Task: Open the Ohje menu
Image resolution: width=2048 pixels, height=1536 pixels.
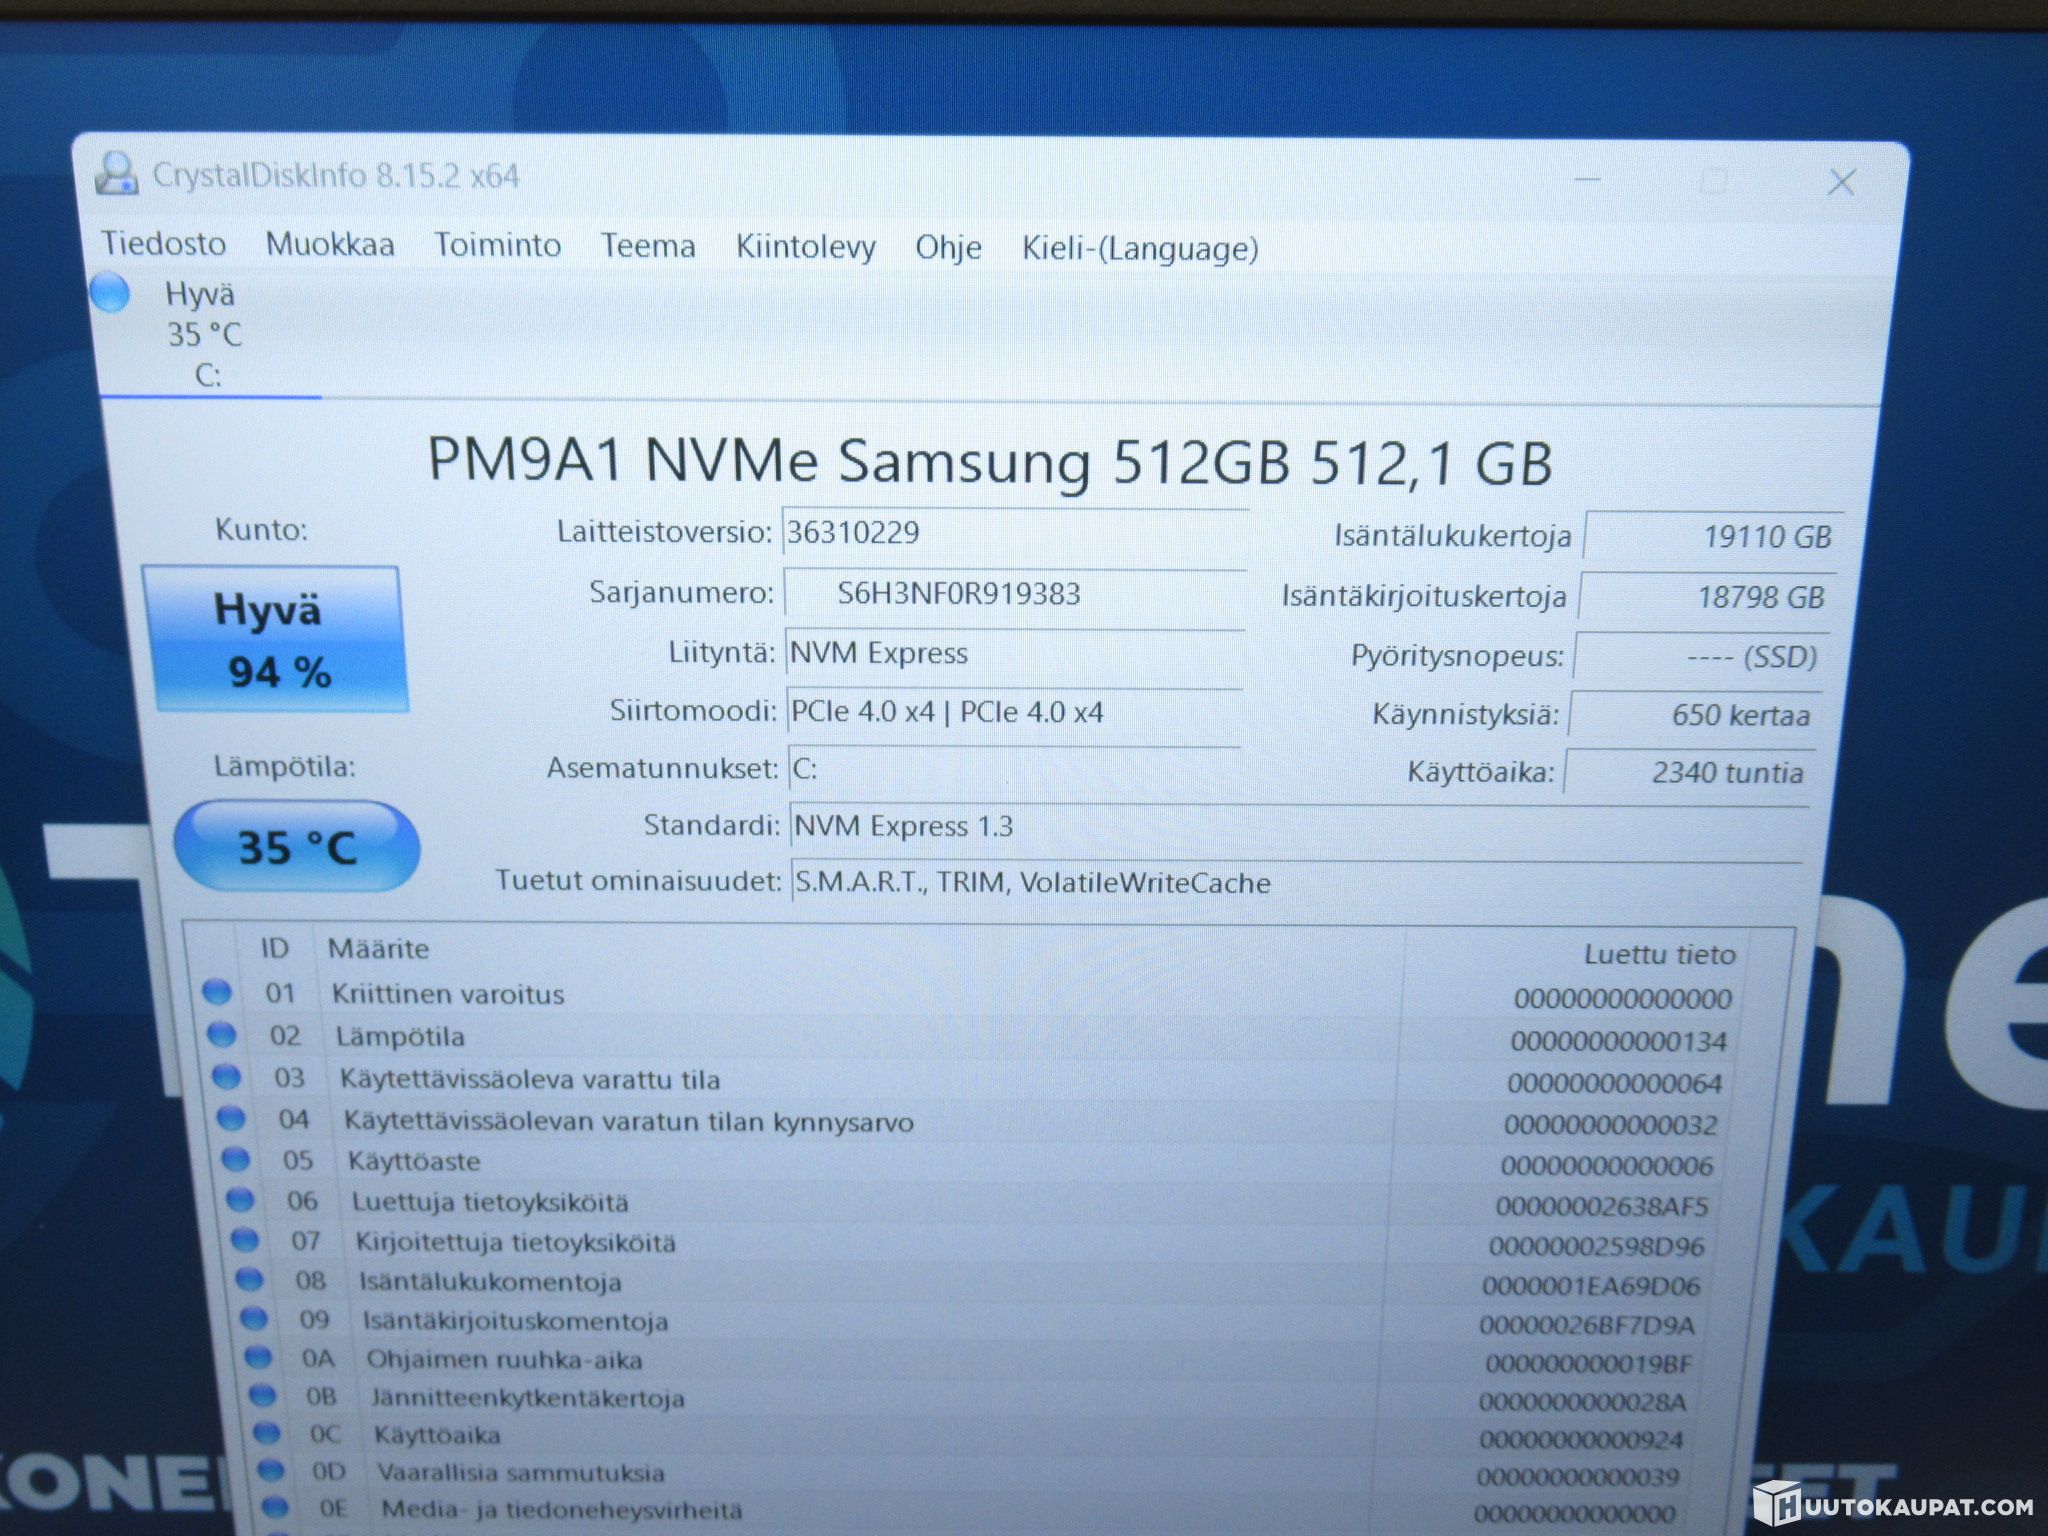Action: (948, 248)
